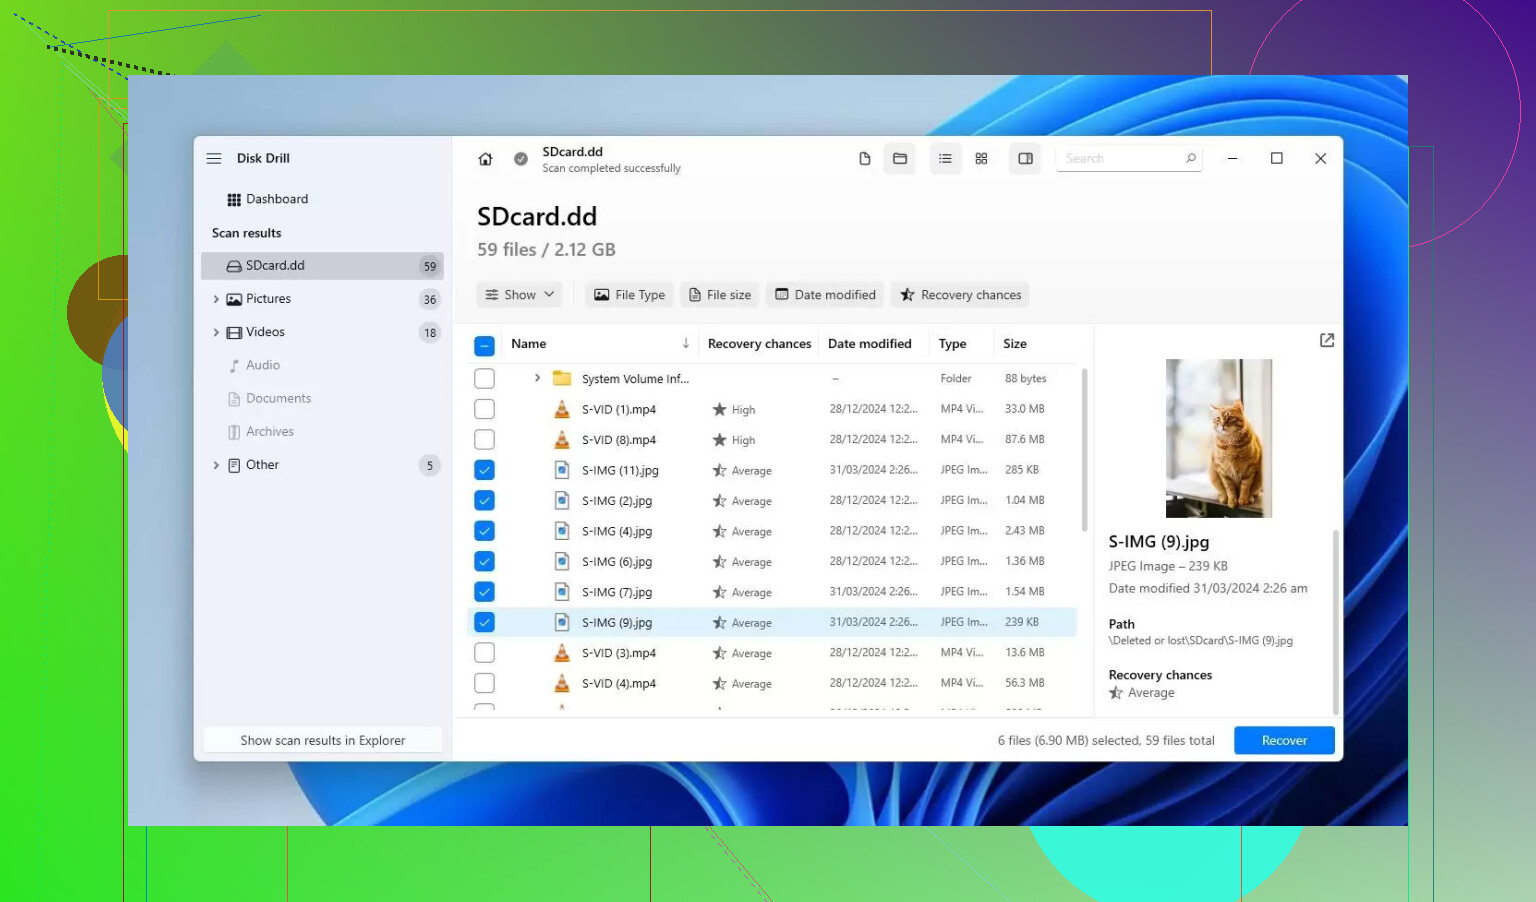This screenshot has width=1536, height=902.
Task: Switch to list view layout
Action: (x=945, y=159)
